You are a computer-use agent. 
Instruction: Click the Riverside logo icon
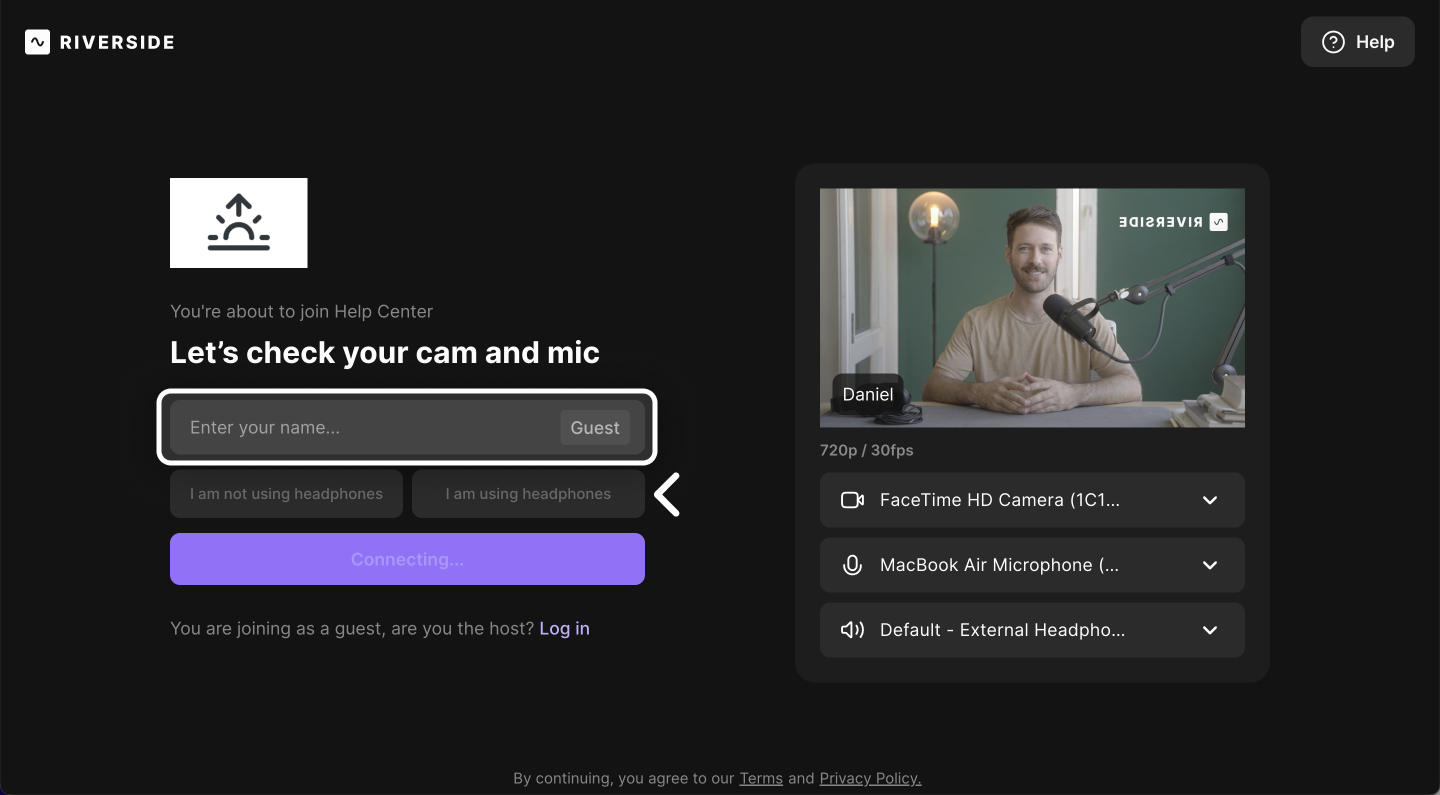37,42
